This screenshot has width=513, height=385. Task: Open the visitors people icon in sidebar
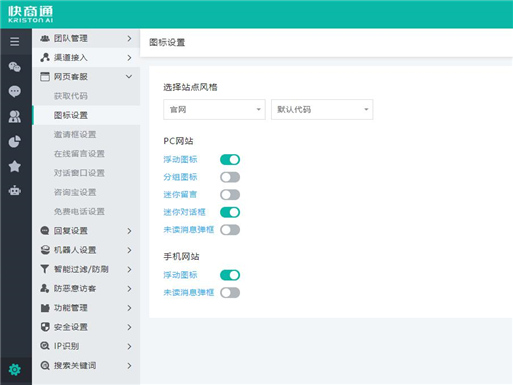(x=15, y=116)
